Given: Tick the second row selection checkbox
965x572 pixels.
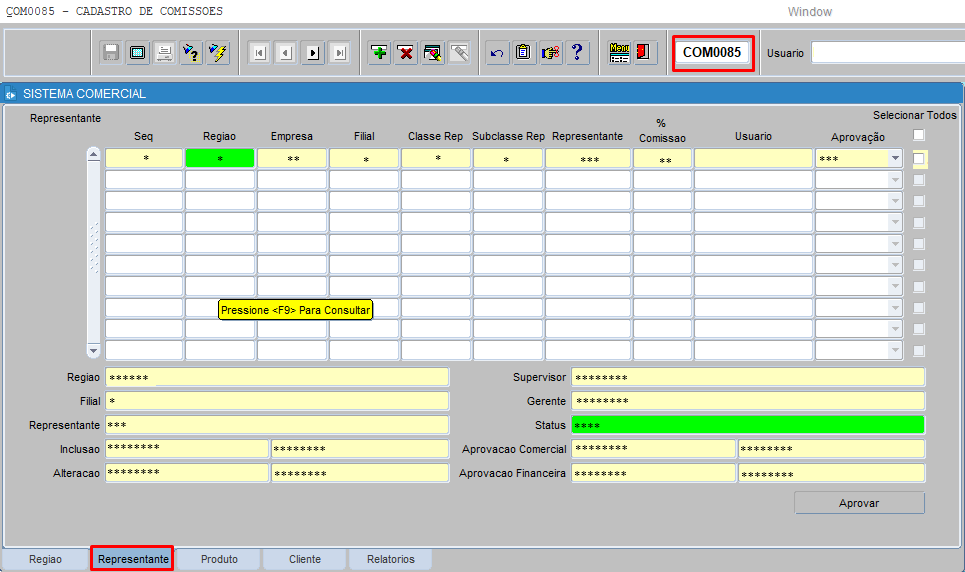Looking at the screenshot, I should click(x=919, y=180).
